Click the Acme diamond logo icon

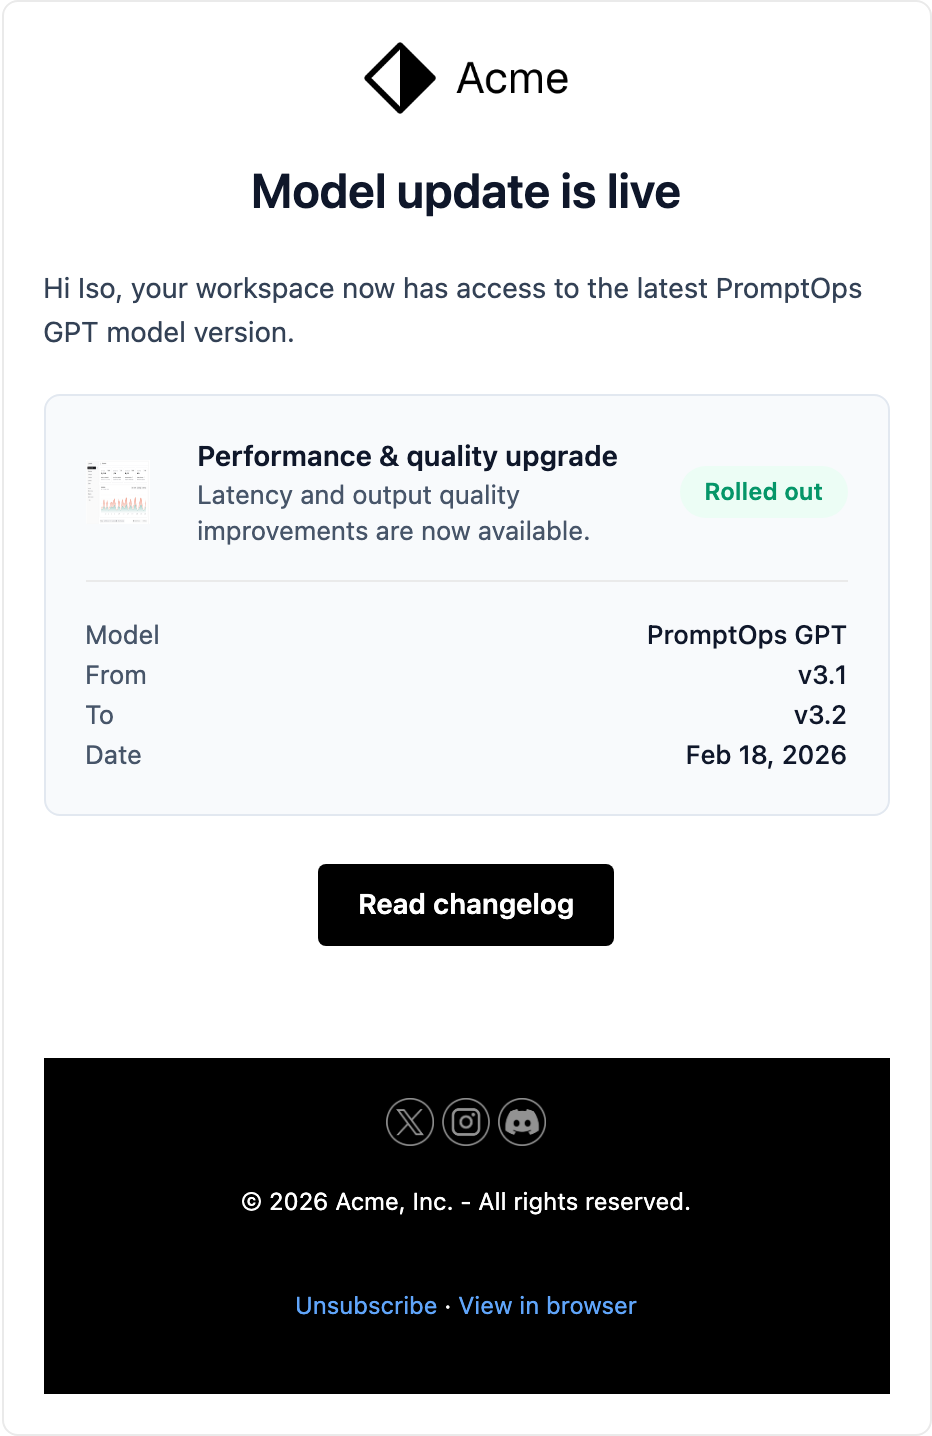pos(400,78)
